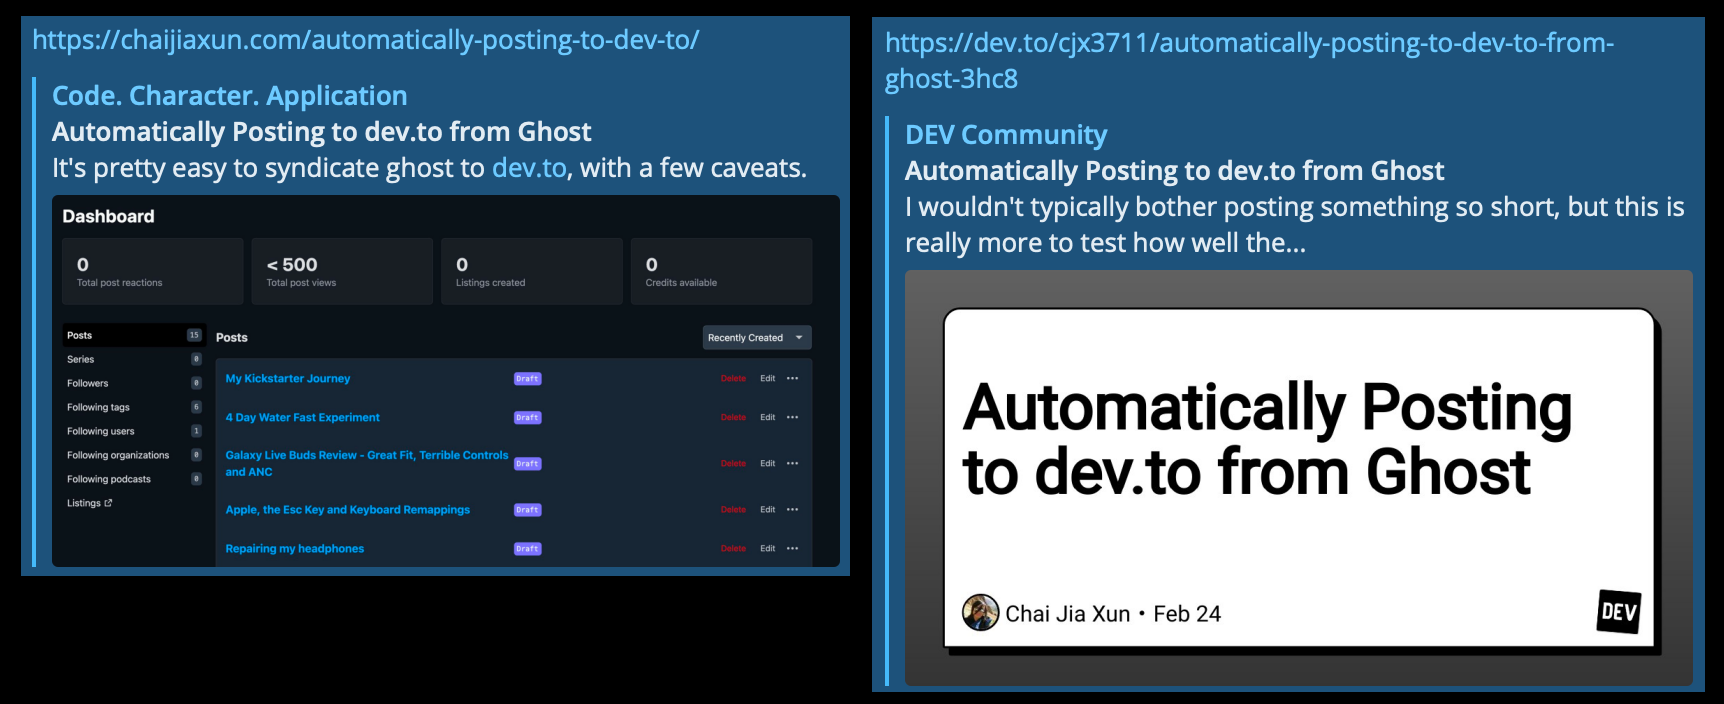Screen dimensions: 1724x704
Task: Open more options for My Kickstarter Journey
Action: (x=793, y=379)
